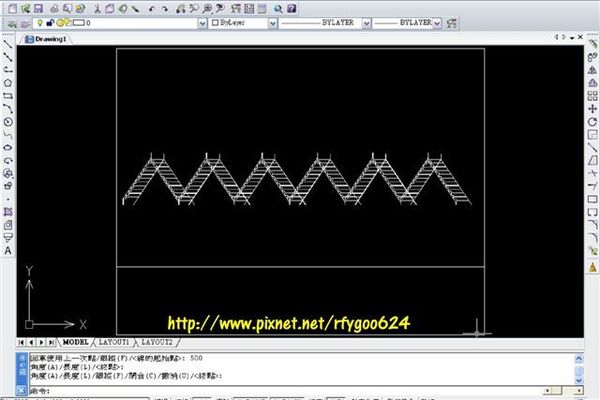Select the Rotate tool in right toolbar
Image resolution: width=600 pixels, height=400 pixels.
tap(592, 122)
